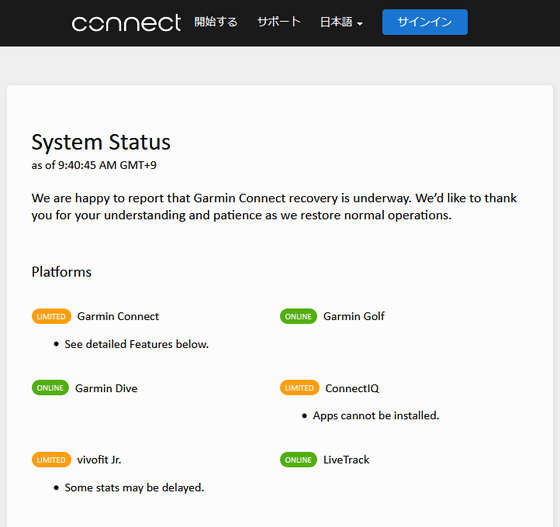Click the ONLINE badge beside Garmin Dive
This screenshot has width=560, height=527.
tap(50, 388)
